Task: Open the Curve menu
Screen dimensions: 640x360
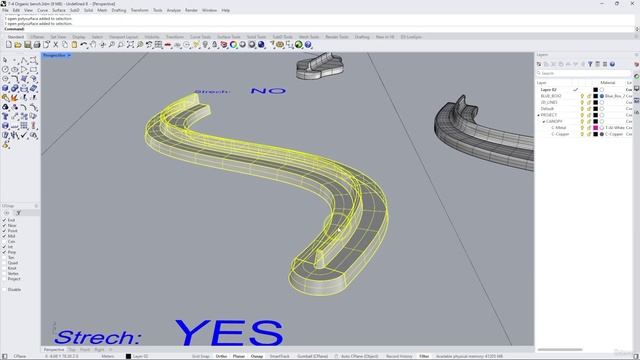Action: (42, 10)
